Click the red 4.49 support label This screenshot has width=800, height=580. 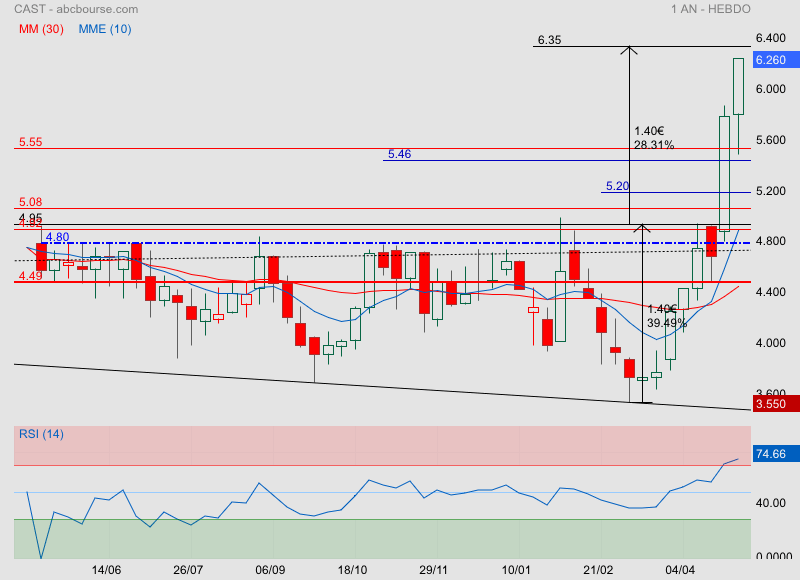(x=31, y=276)
